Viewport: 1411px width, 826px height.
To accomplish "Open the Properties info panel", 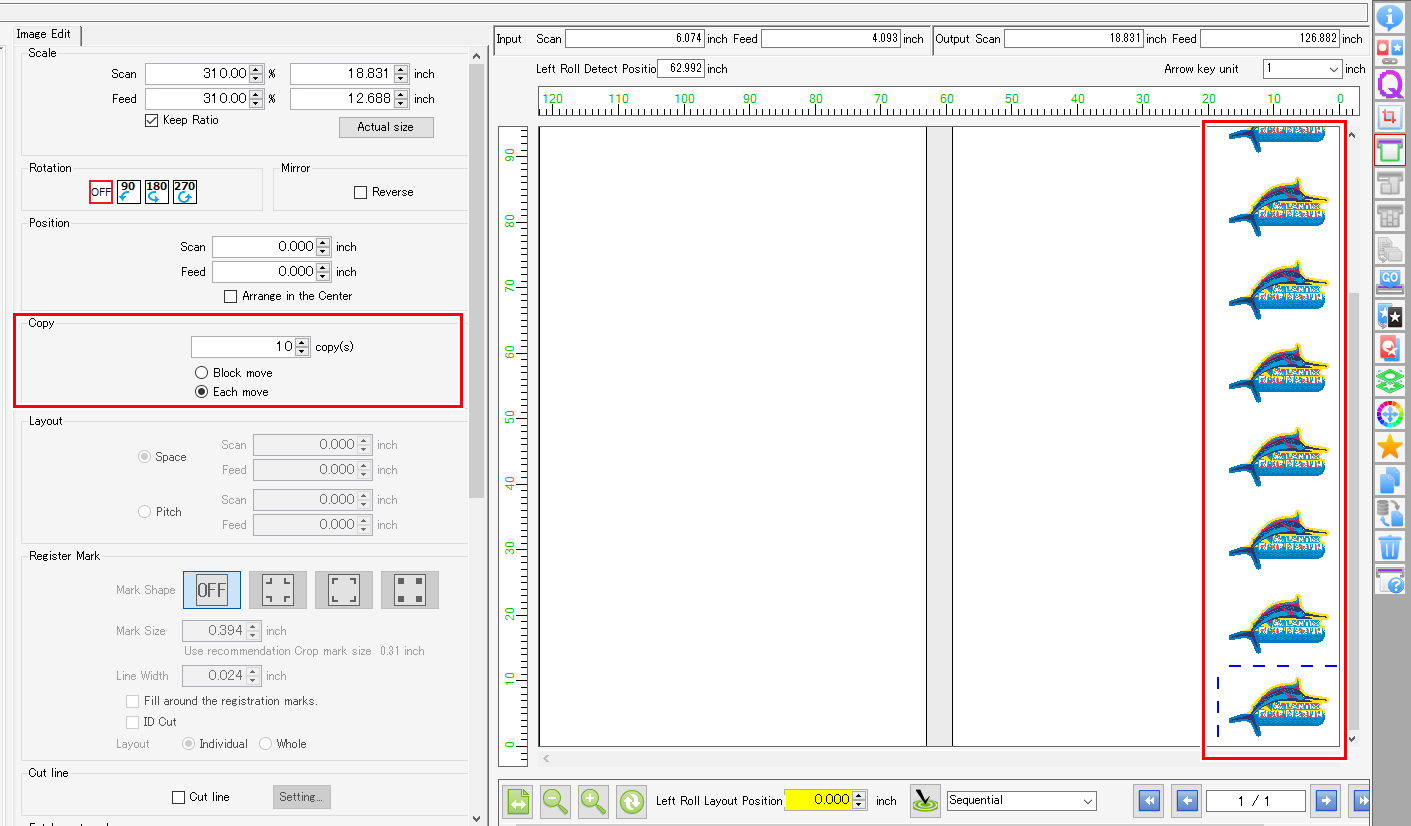I will coord(1390,16).
